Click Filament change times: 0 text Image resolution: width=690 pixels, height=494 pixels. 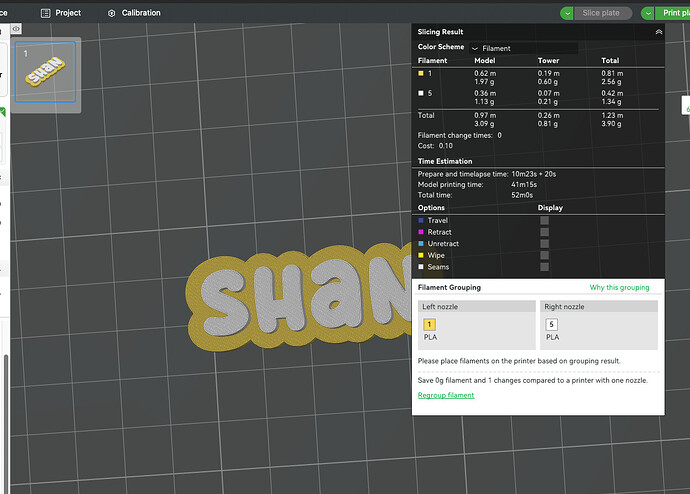[459, 135]
